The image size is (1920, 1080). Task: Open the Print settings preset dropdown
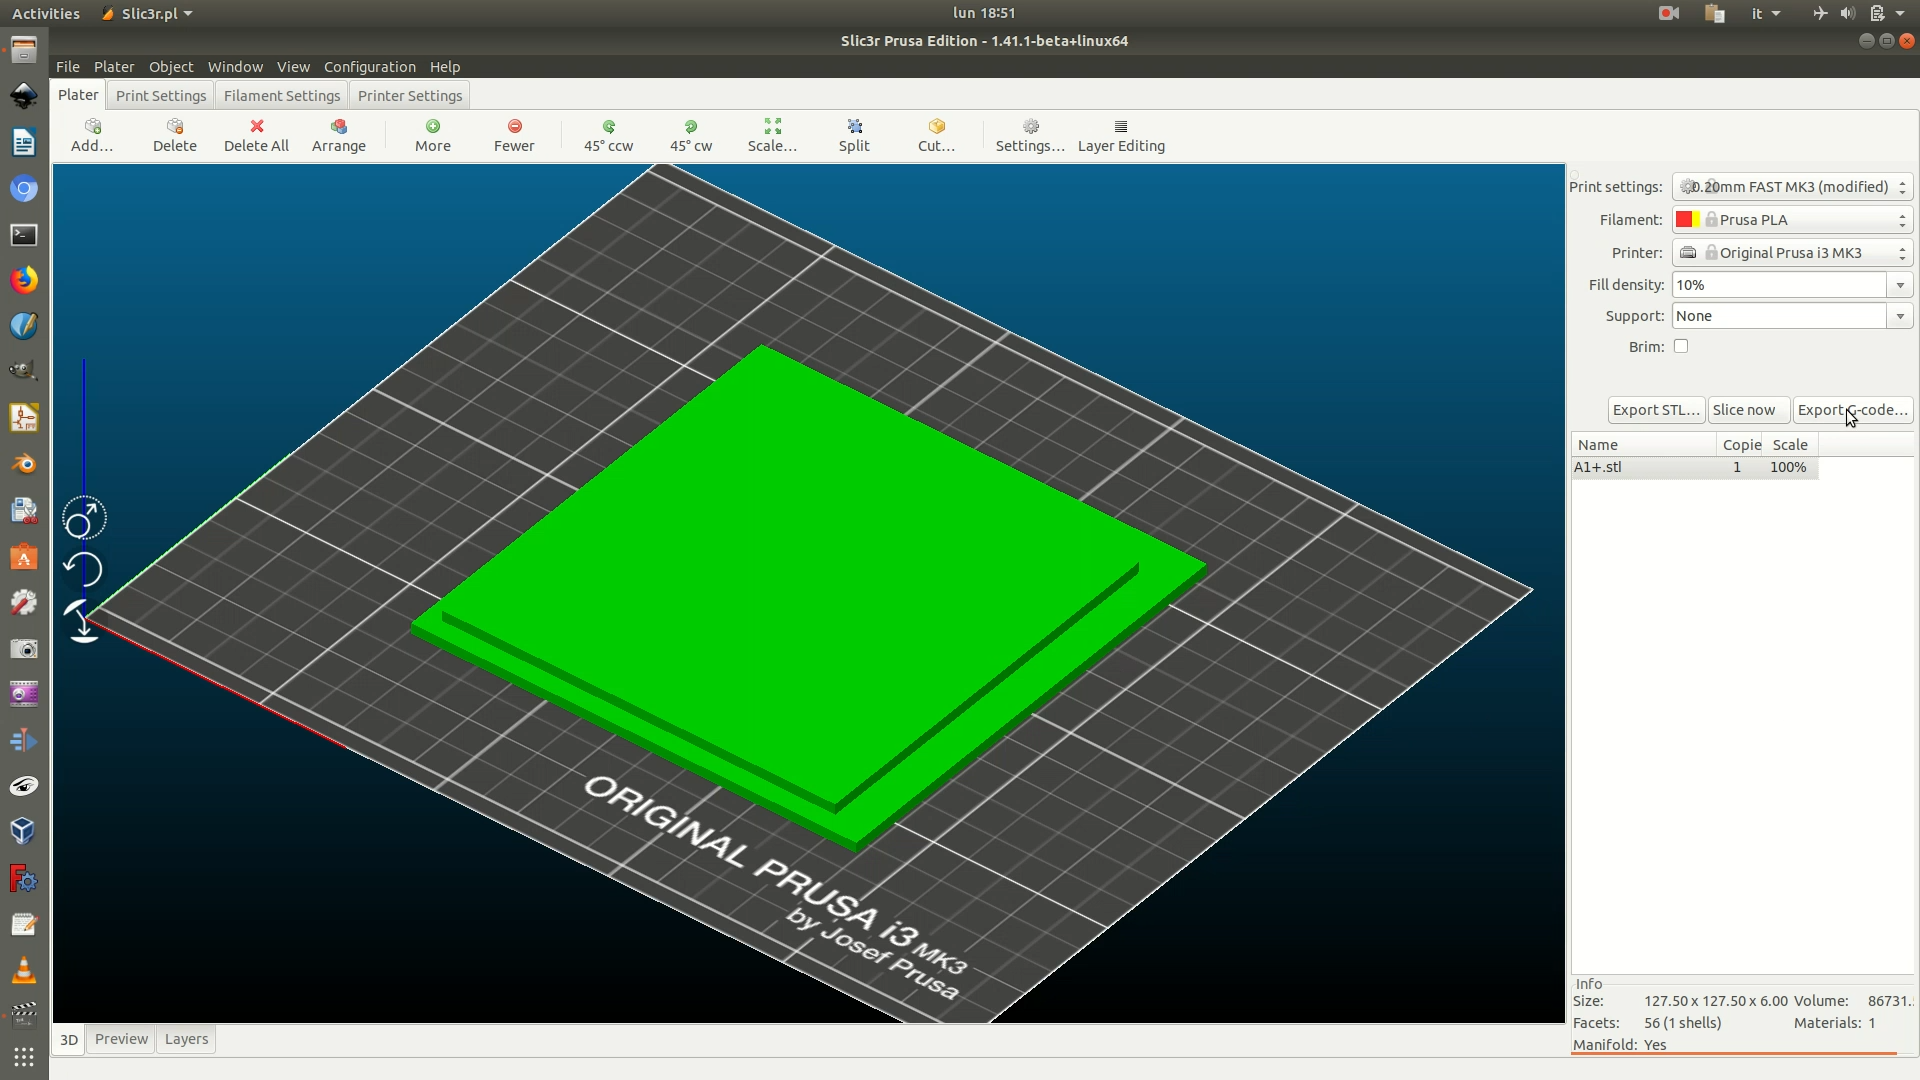1792,187
